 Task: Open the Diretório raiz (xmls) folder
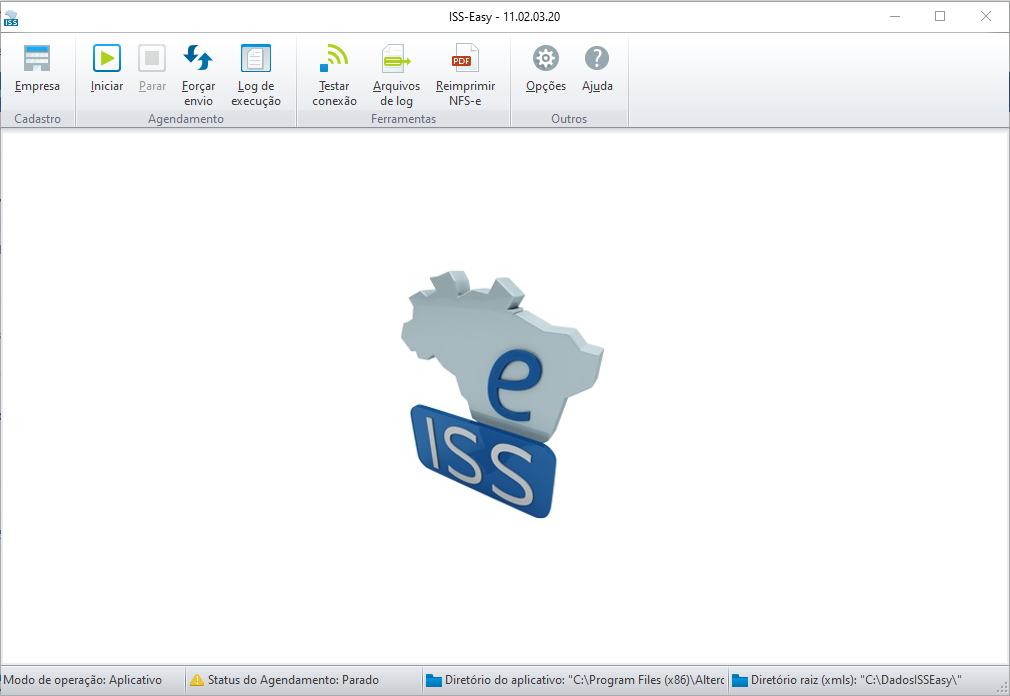tap(740, 681)
